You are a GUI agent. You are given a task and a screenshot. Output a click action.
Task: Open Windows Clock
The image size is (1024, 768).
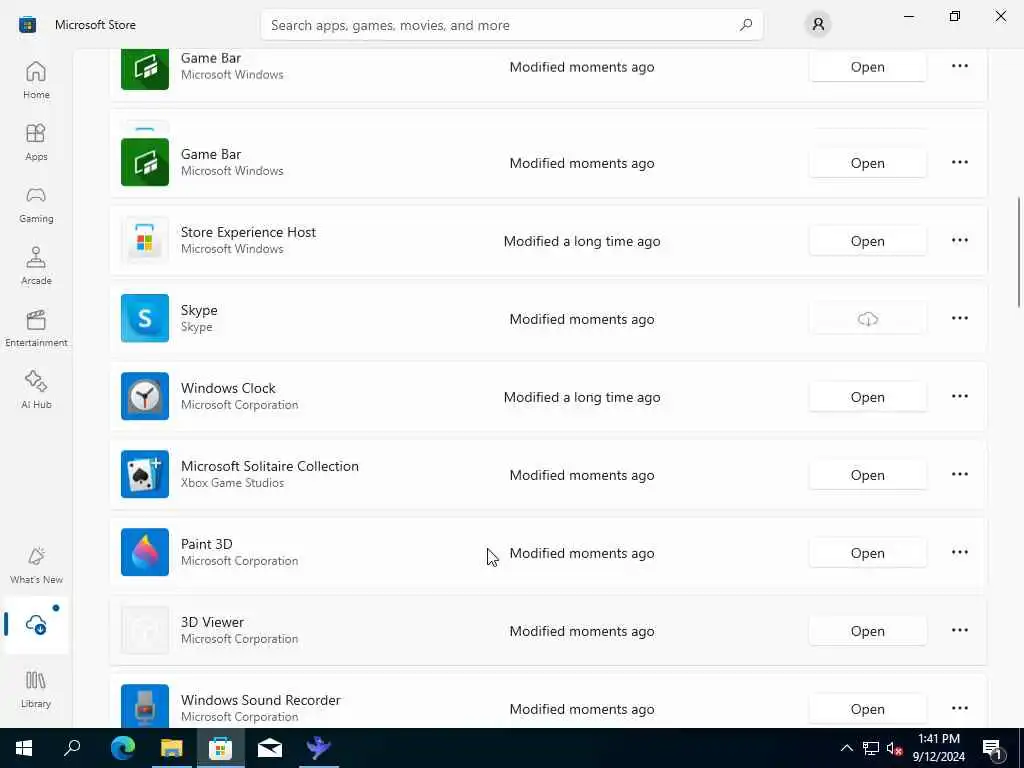coord(867,397)
